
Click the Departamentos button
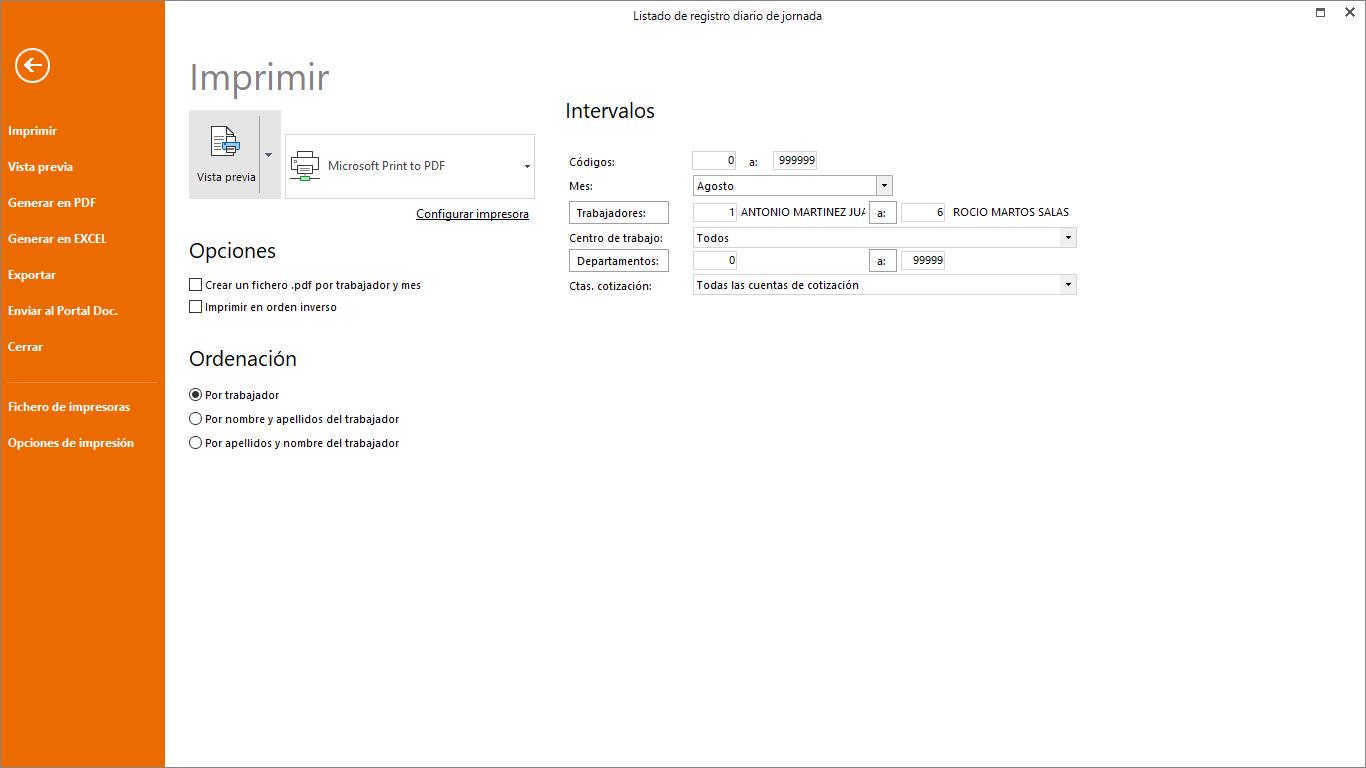coord(619,261)
